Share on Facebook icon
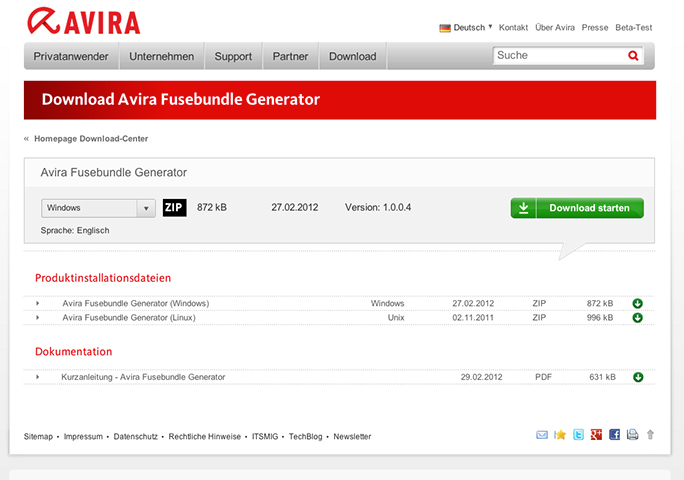Image resolution: width=684 pixels, height=480 pixels. (614, 435)
